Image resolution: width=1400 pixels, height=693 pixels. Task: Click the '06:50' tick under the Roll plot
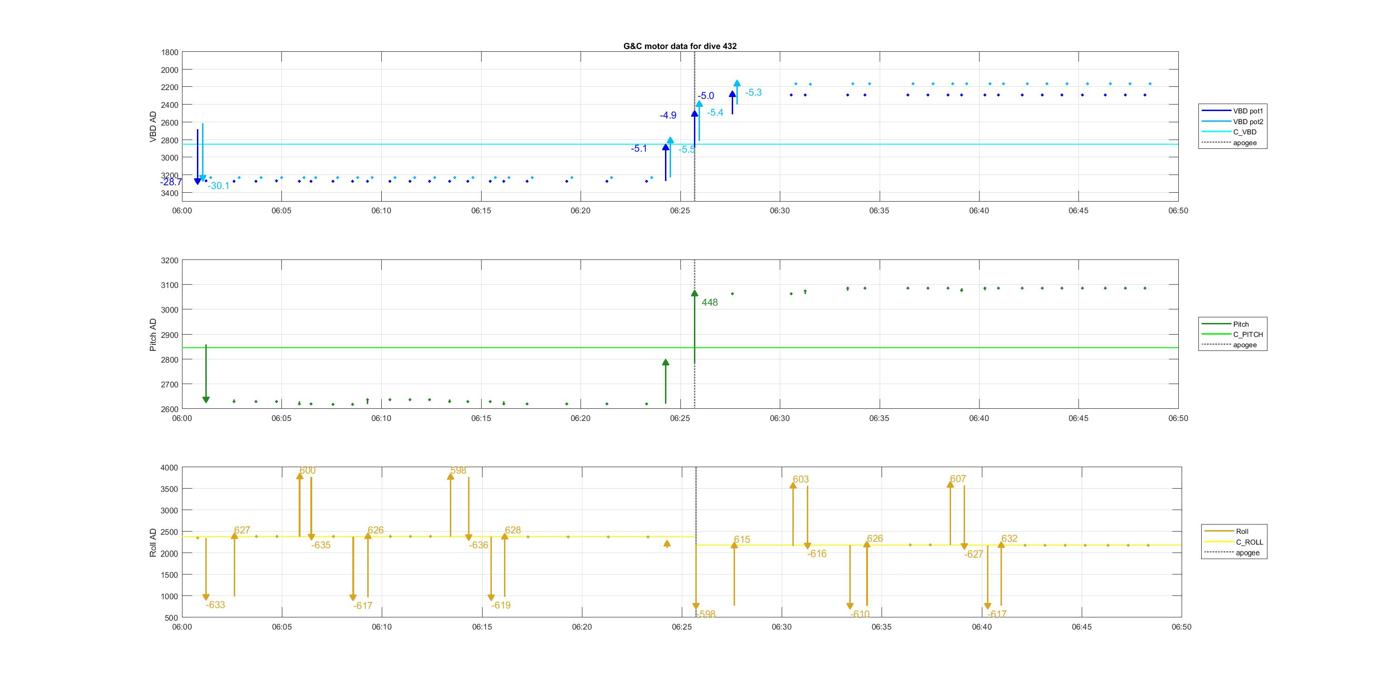(x=1181, y=627)
